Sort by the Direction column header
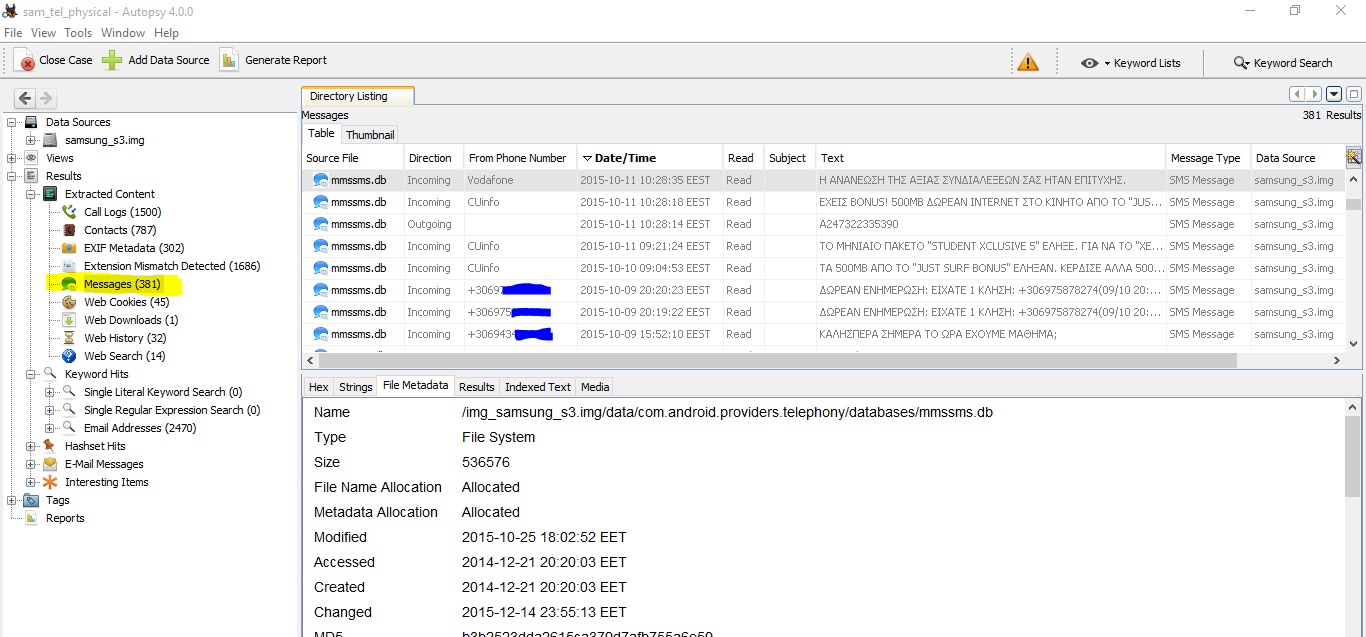 [433, 158]
